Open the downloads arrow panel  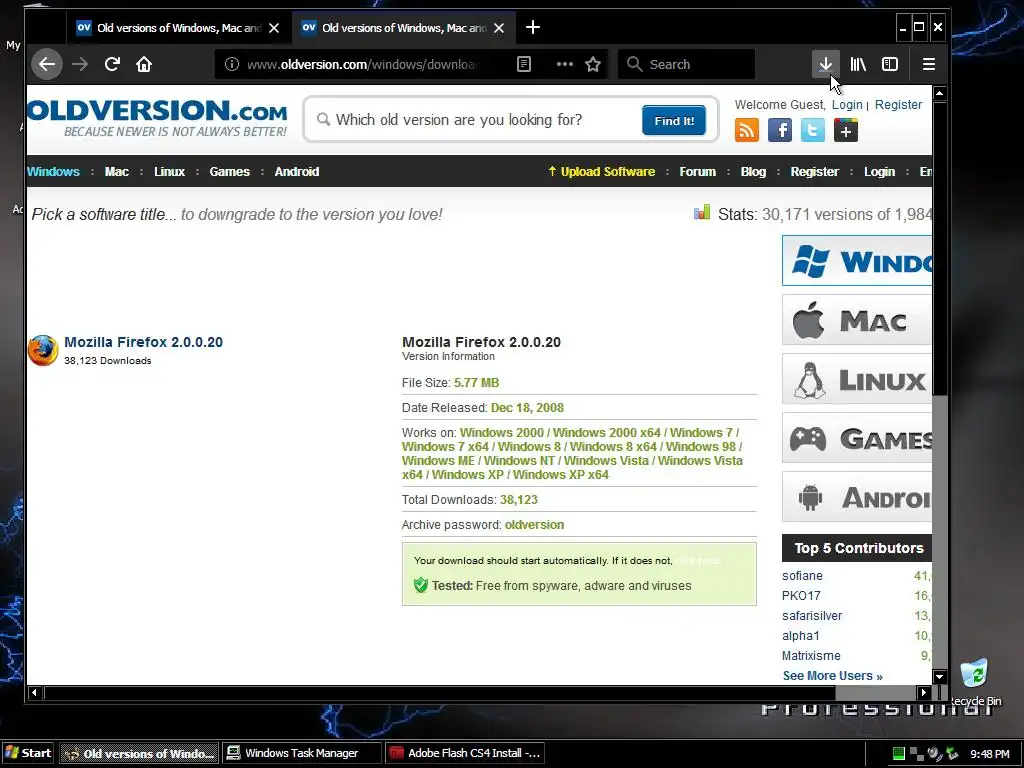coord(825,64)
